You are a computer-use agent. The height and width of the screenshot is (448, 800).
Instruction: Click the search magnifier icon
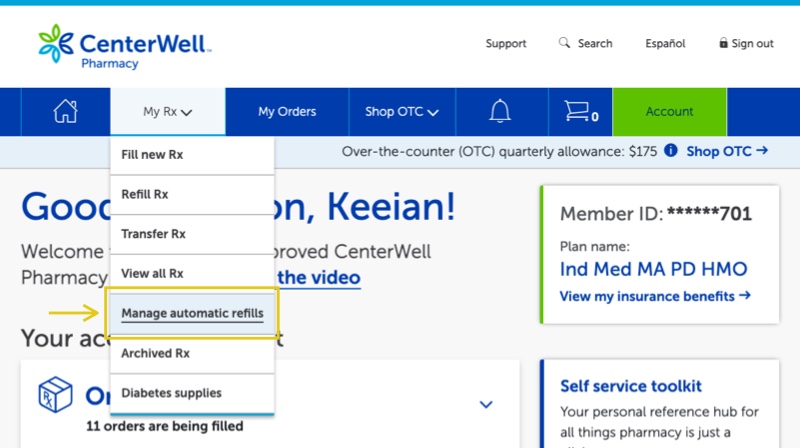click(x=564, y=43)
